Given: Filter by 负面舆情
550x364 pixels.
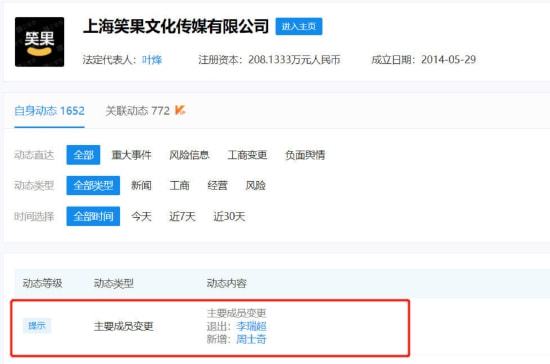Looking at the screenshot, I should pyautogui.click(x=305, y=155).
